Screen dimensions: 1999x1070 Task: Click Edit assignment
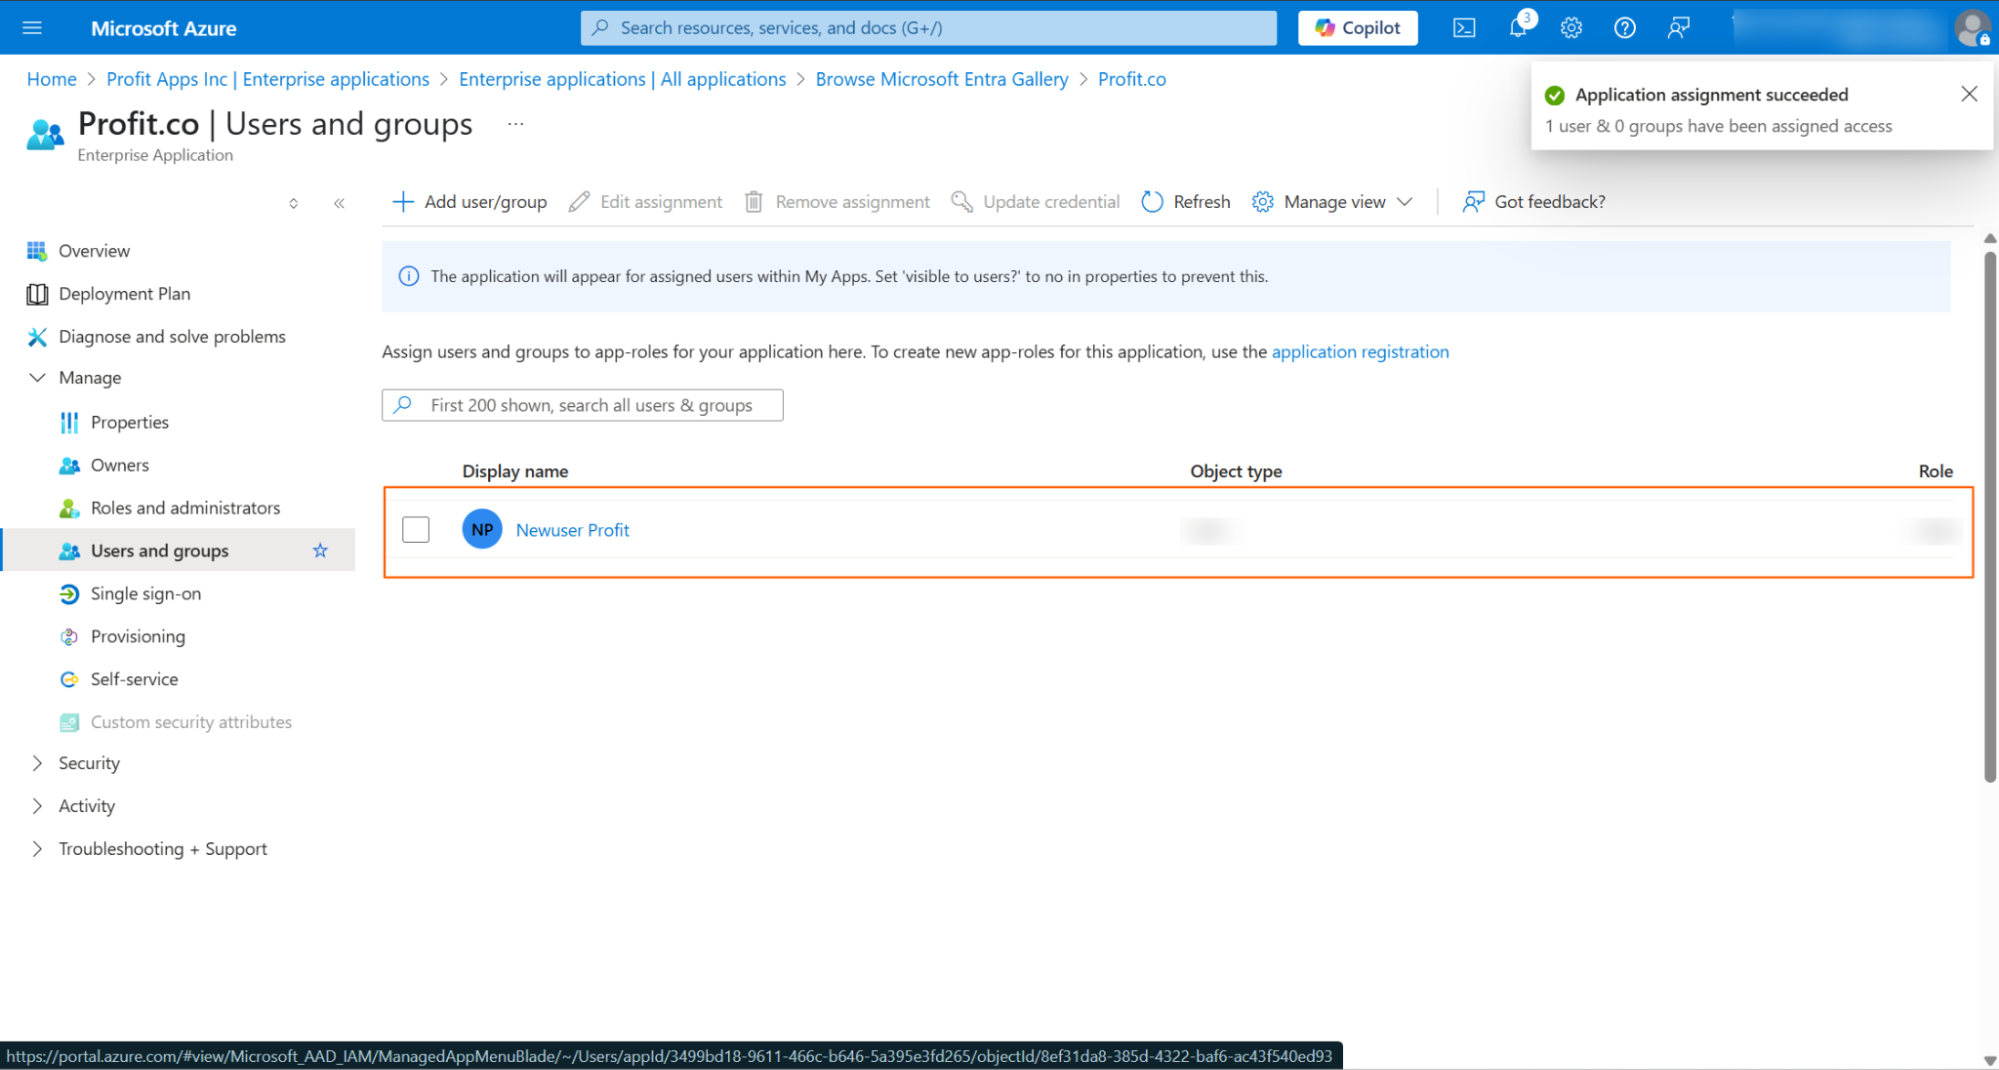coord(646,202)
